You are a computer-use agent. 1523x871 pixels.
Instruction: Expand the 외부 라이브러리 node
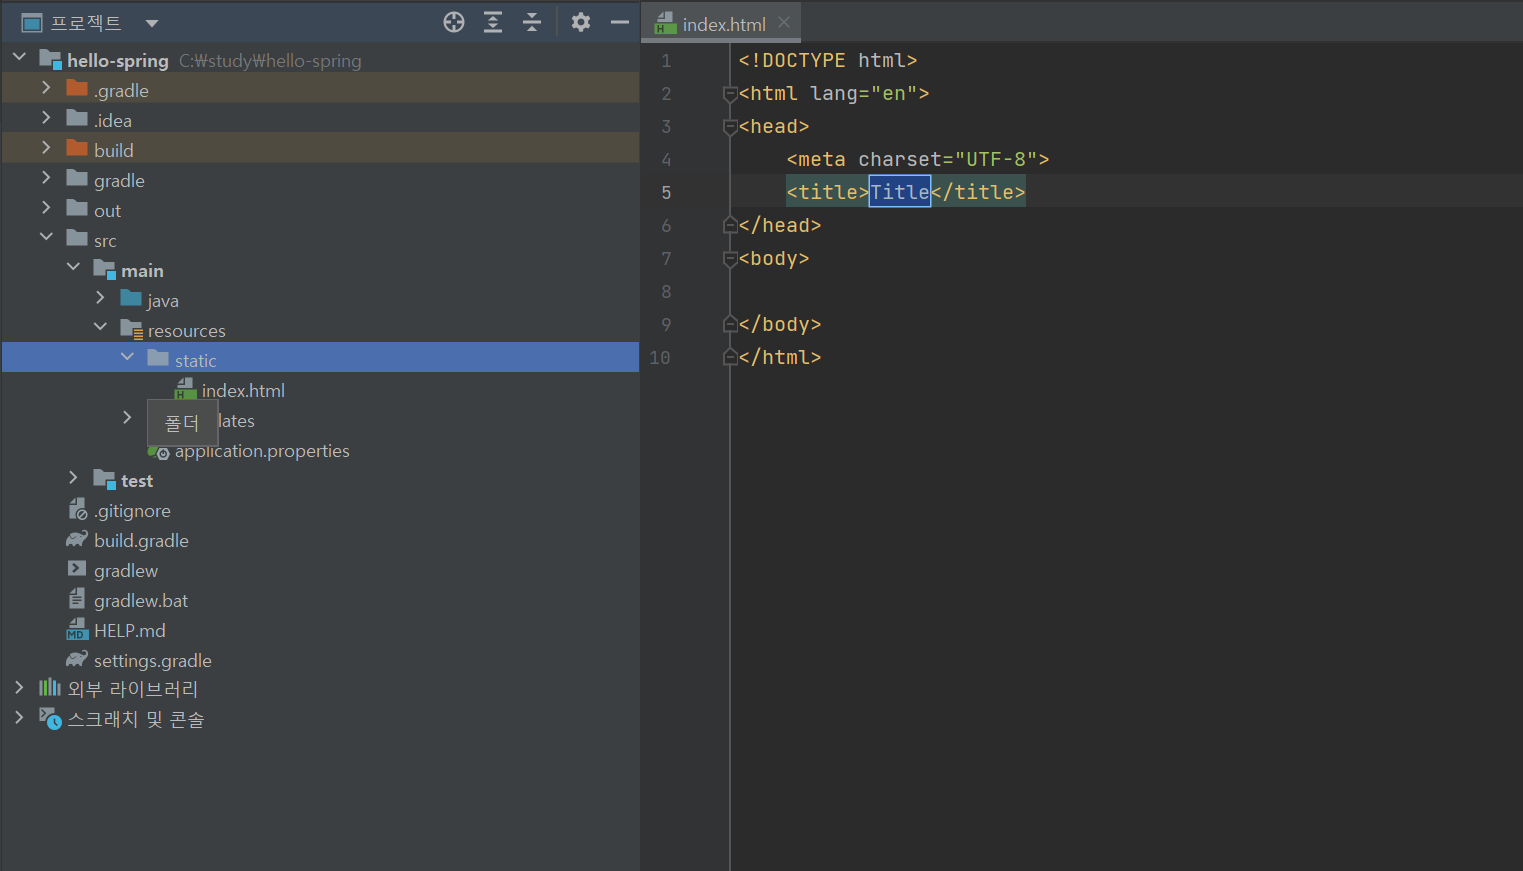[x=19, y=688]
